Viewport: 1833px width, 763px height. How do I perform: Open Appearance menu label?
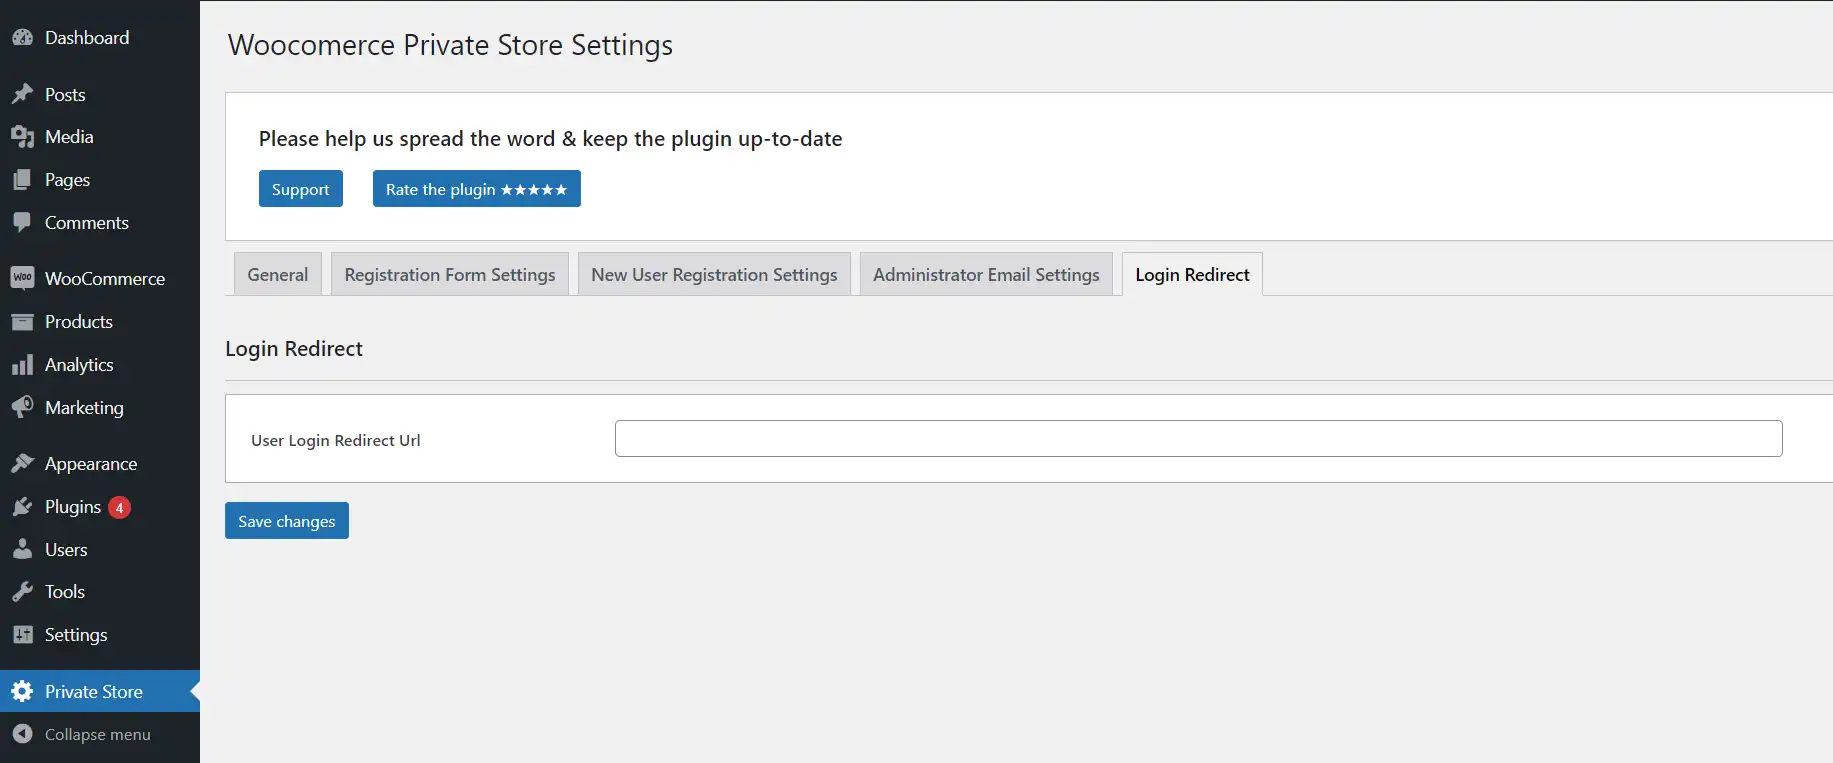(91, 464)
